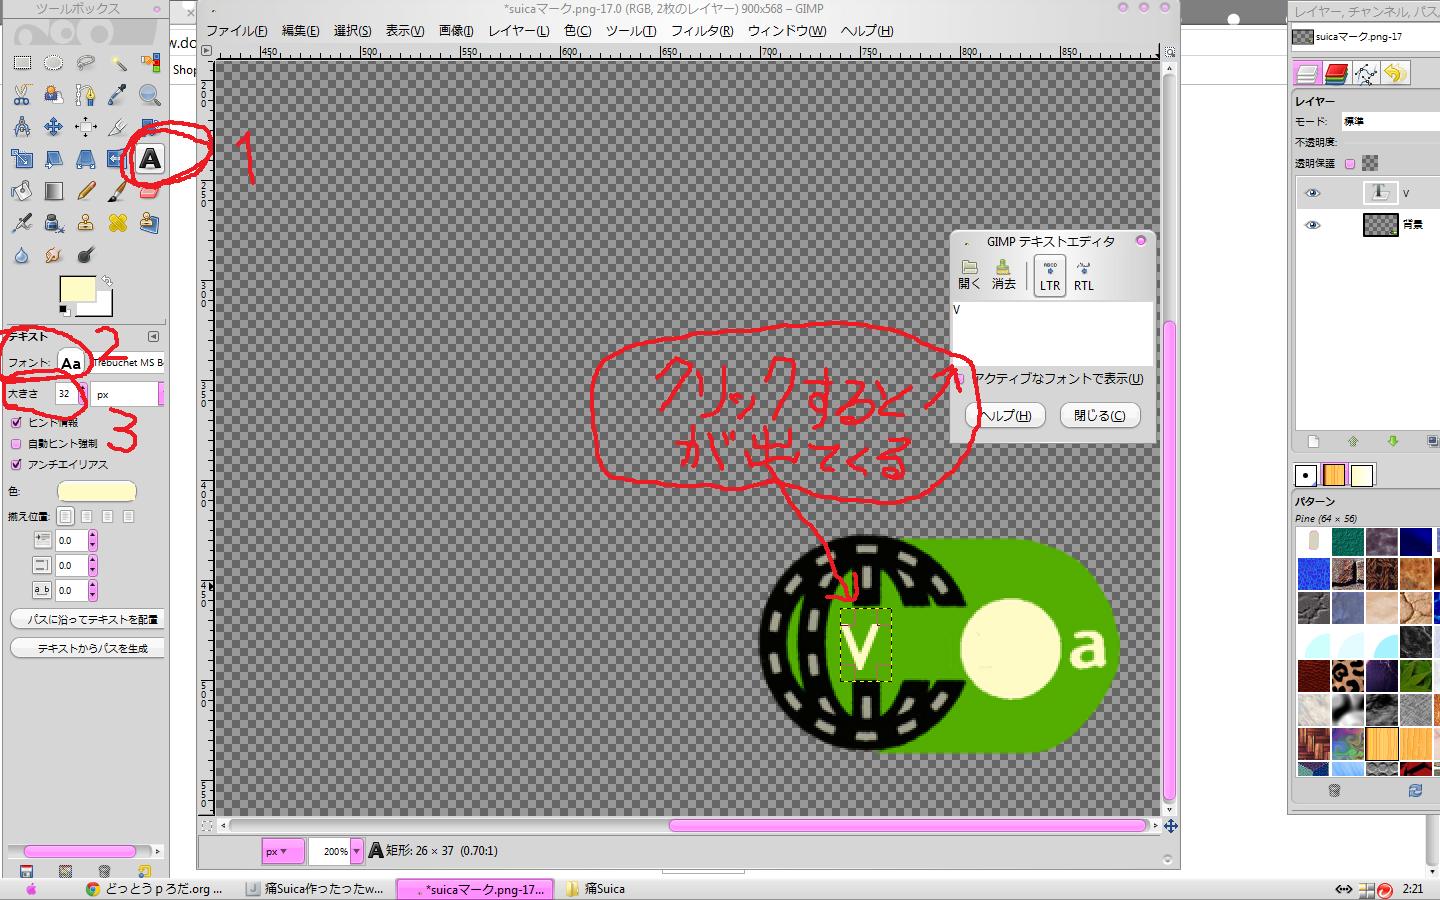Select the Crop knife tool
The width and height of the screenshot is (1440, 900).
click(x=118, y=127)
